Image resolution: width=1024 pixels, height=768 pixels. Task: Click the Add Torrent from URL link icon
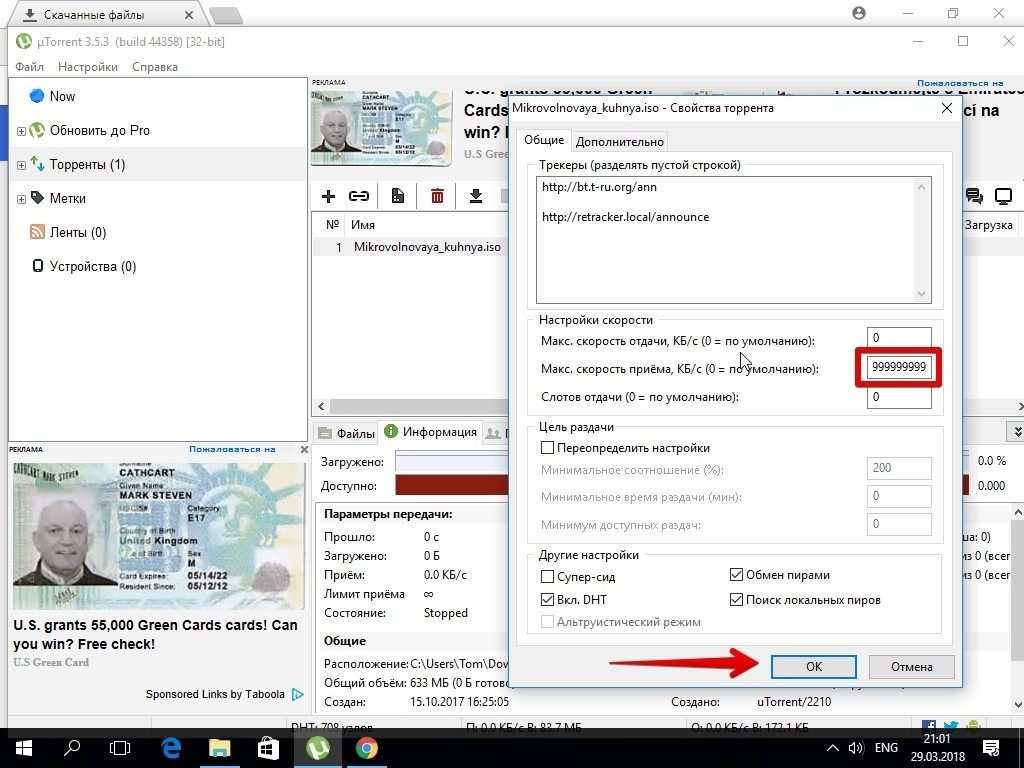point(359,196)
